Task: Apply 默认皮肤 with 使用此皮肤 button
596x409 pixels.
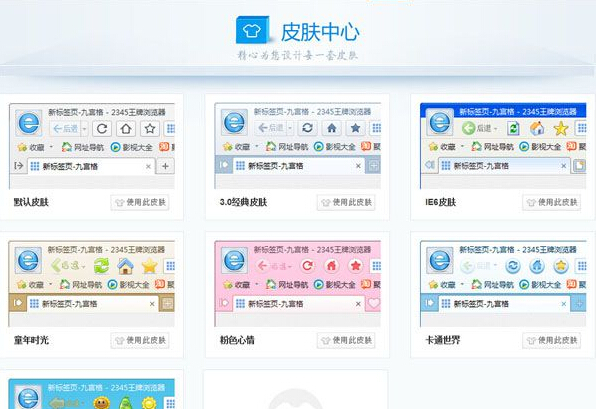Action: [140, 202]
